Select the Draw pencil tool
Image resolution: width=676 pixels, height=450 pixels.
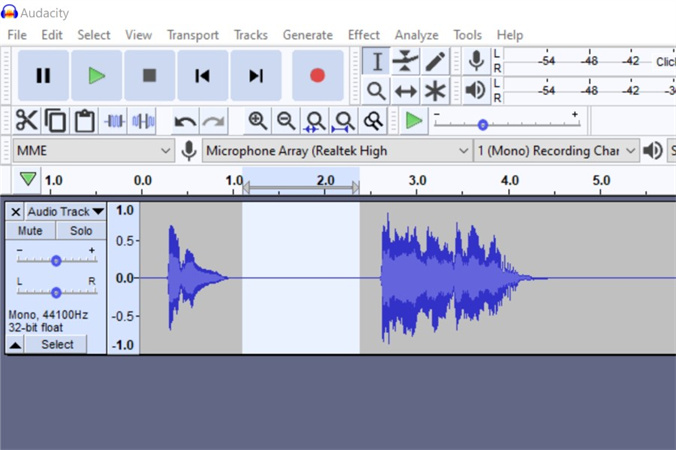tap(435, 61)
